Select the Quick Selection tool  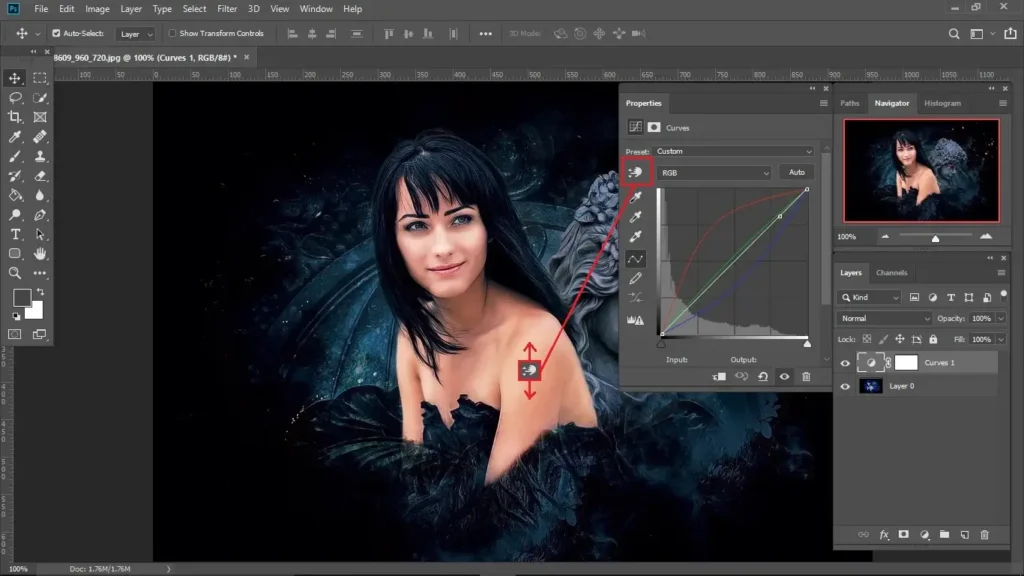tap(40, 98)
